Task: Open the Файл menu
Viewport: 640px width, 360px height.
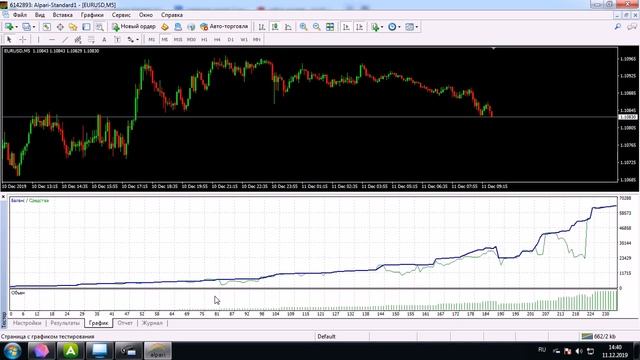Action: 20,15
